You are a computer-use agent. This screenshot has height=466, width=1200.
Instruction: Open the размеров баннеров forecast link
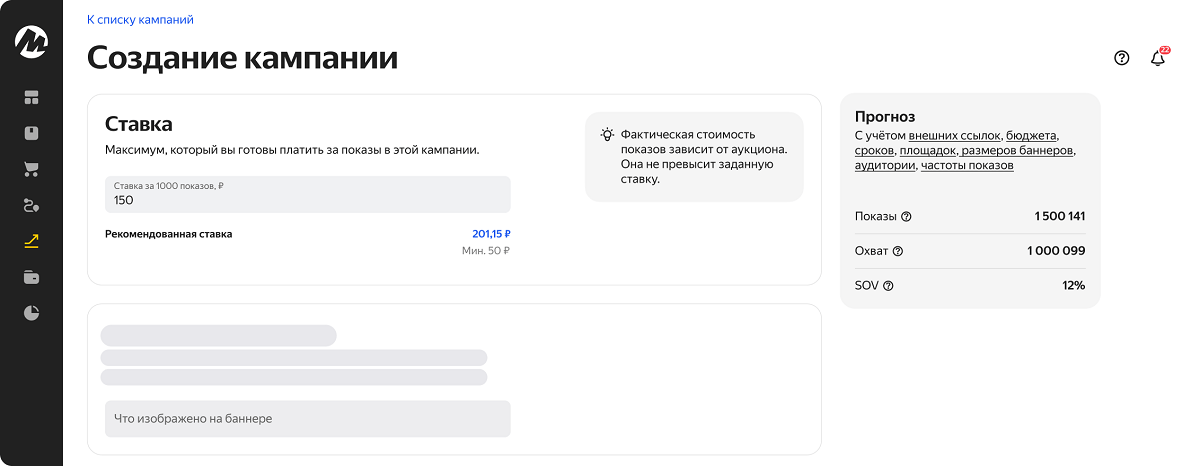click(1017, 150)
